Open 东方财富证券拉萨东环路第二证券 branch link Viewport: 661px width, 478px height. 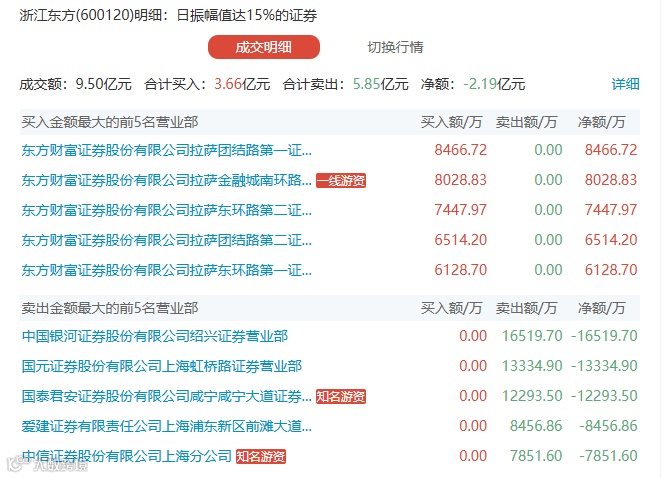(x=167, y=210)
